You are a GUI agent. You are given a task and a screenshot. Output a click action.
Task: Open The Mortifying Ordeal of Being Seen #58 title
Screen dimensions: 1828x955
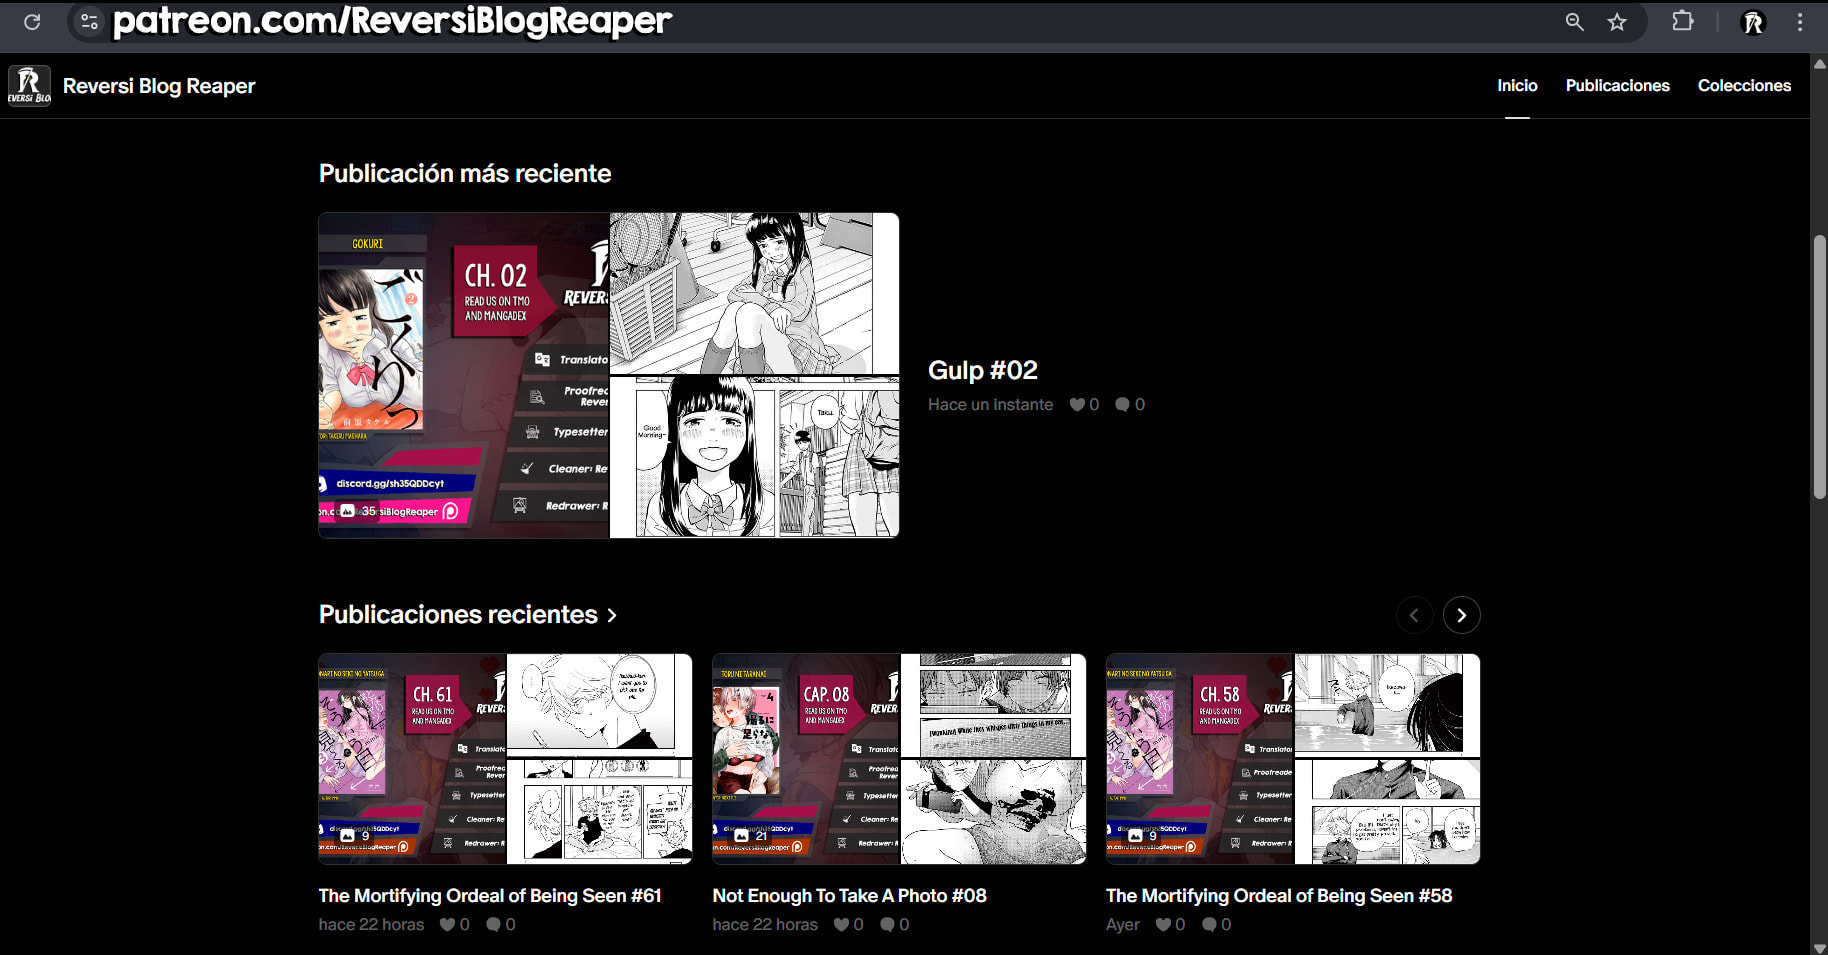tap(1279, 896)
